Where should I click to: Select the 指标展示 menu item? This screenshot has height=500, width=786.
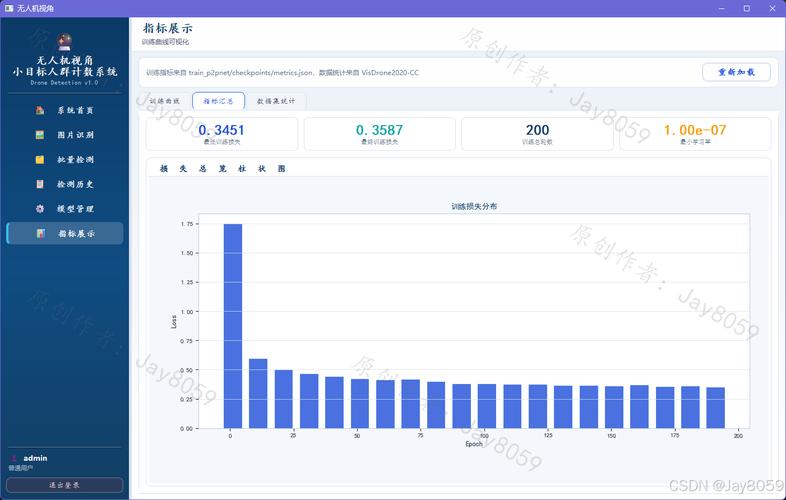[65, 233]
